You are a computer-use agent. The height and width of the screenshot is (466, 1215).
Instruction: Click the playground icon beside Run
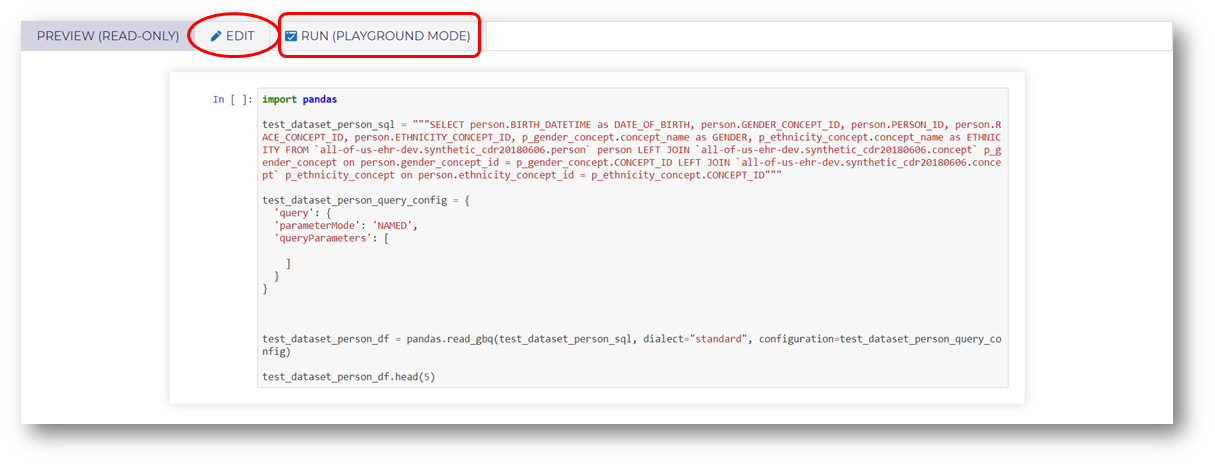291,36
